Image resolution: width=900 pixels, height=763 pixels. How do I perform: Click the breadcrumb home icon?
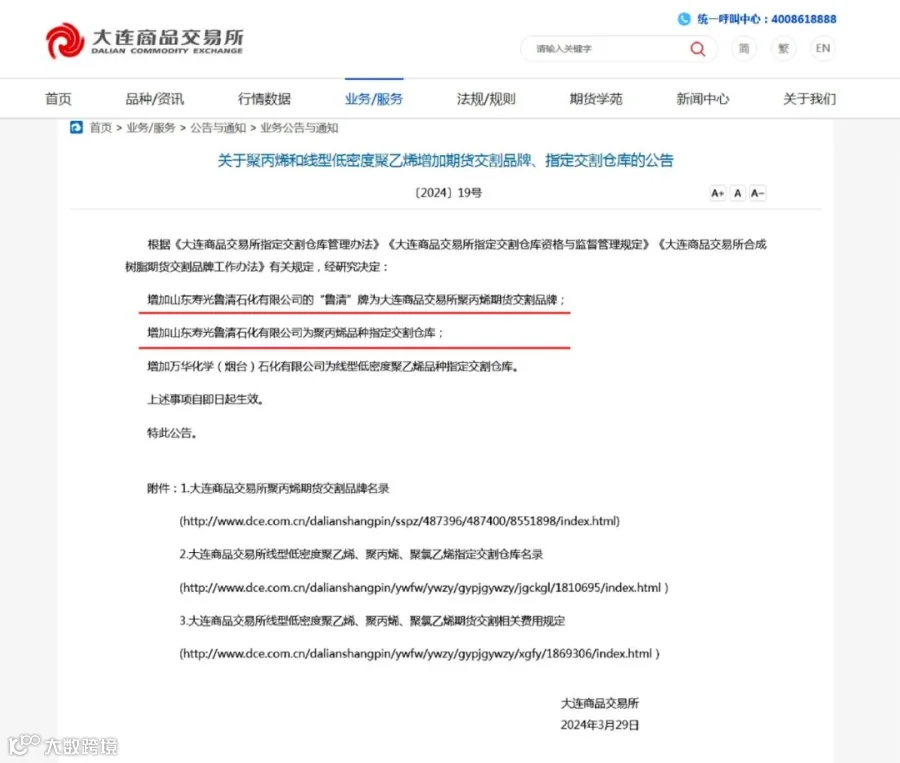point(76,127)
